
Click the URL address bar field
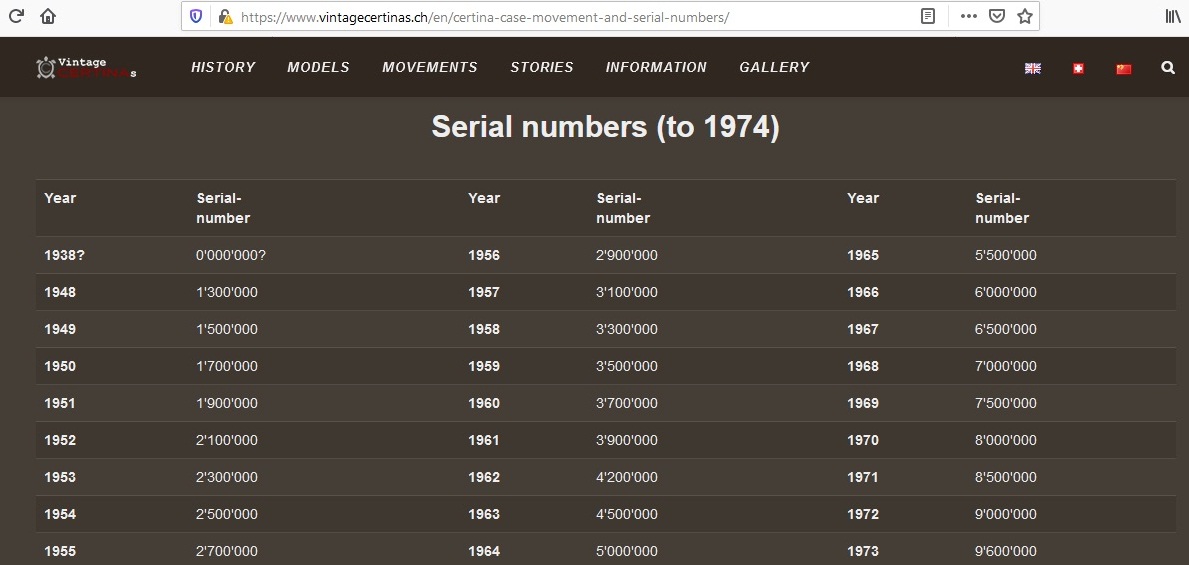[x=570, y=16]
